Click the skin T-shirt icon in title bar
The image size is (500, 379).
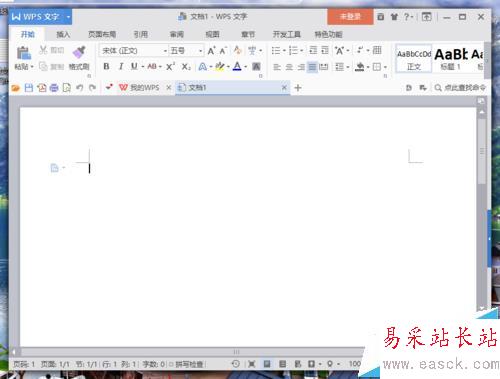click(394, 17)
